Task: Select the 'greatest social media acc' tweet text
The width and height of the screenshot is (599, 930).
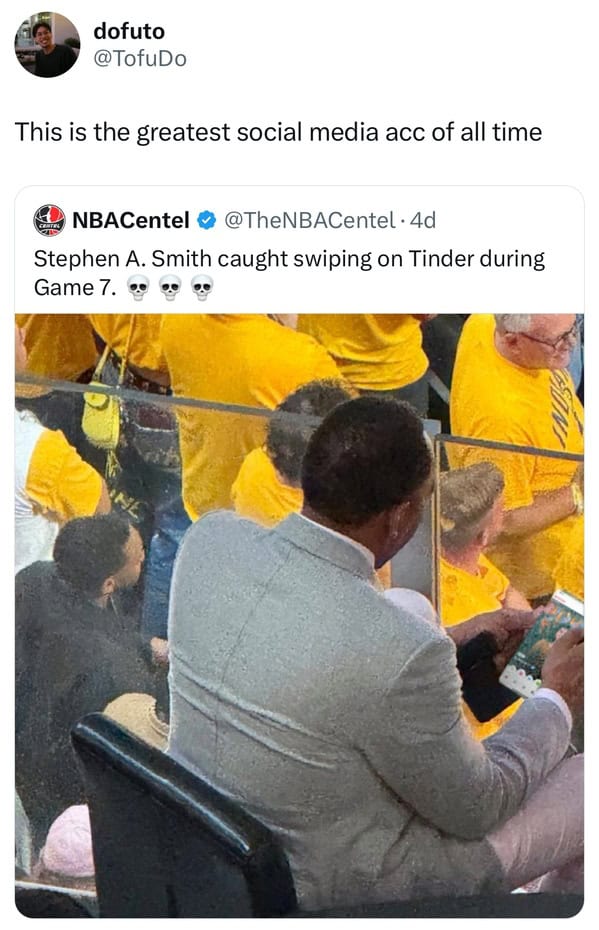Action: 278,132
